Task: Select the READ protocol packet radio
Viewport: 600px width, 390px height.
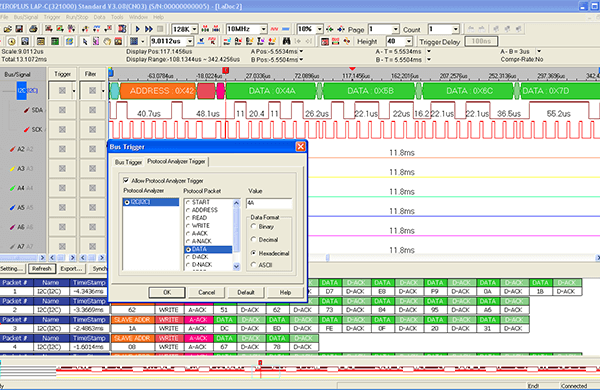Action: pyautogui.click(x=188, y=218)
